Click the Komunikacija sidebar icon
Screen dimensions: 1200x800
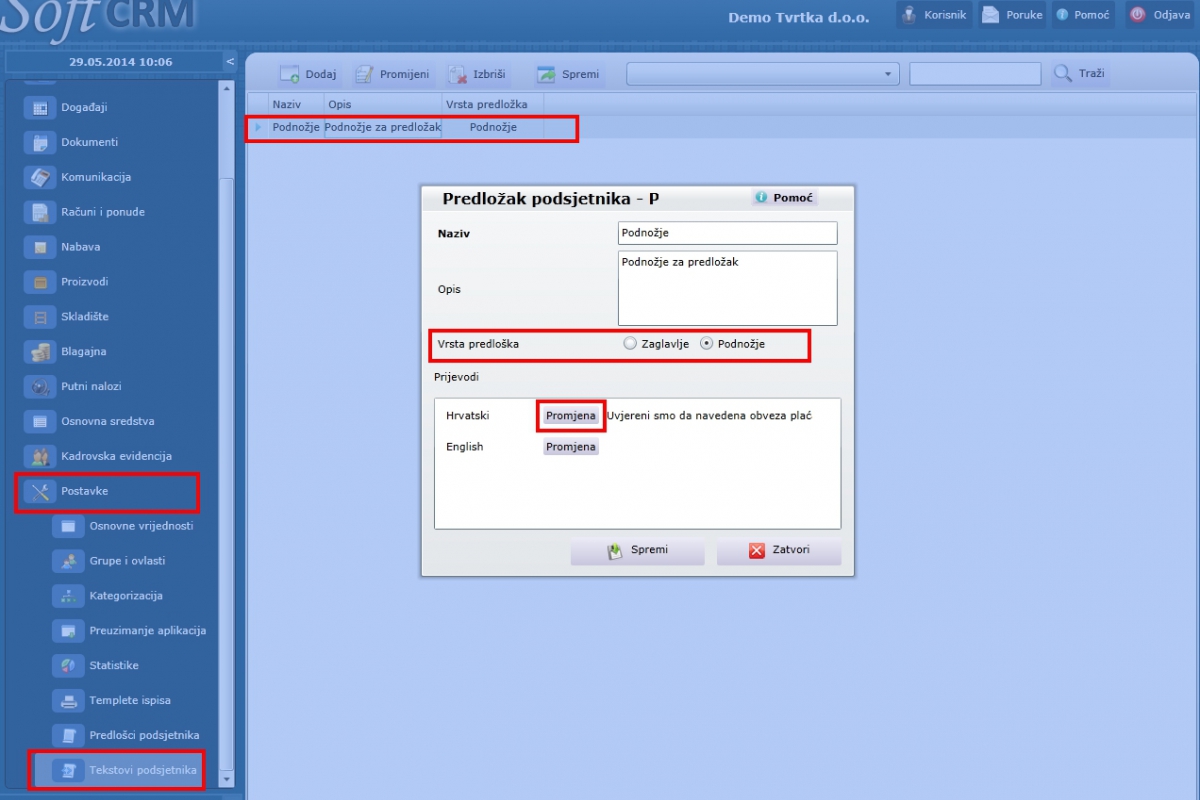40,177
